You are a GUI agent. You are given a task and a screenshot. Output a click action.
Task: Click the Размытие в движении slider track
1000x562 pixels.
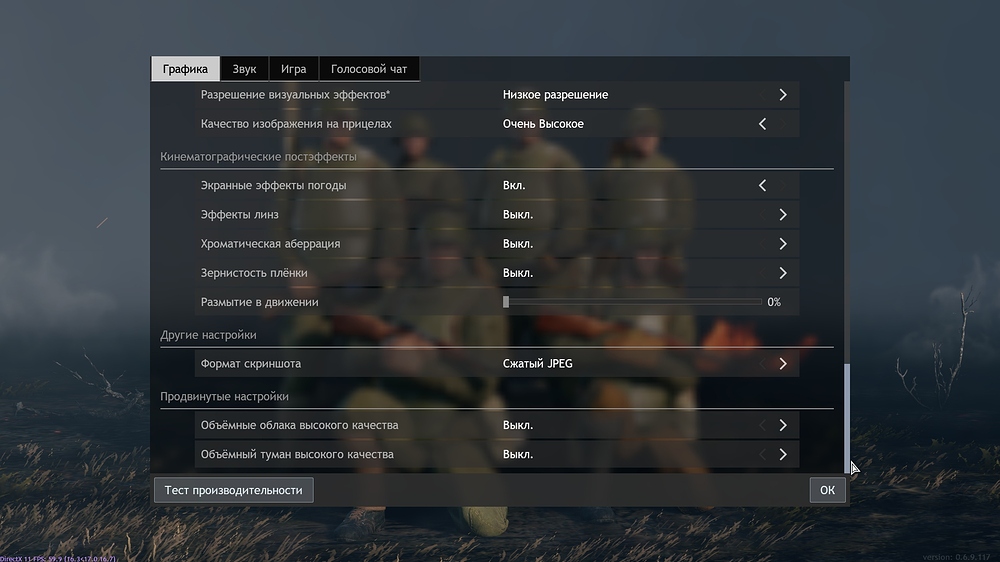coord(634,302)
